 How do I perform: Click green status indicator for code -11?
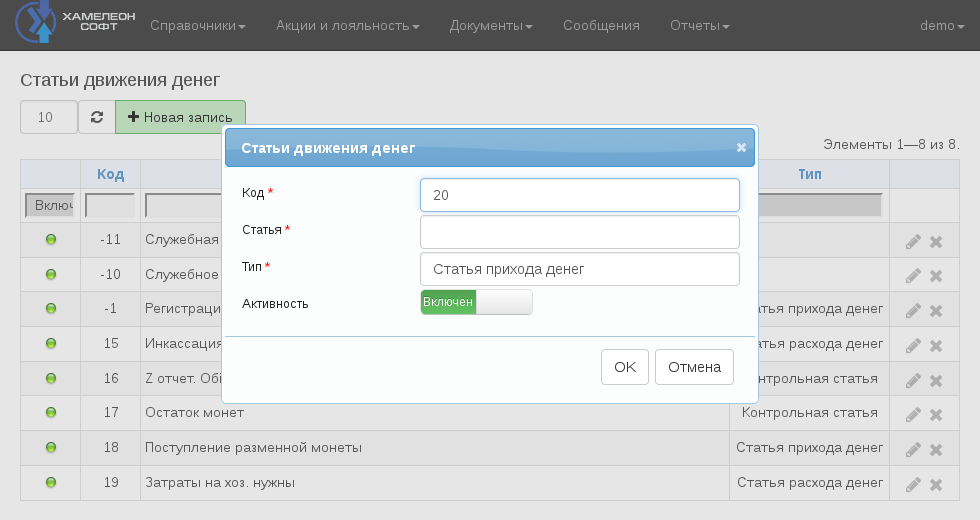[51, 239]
